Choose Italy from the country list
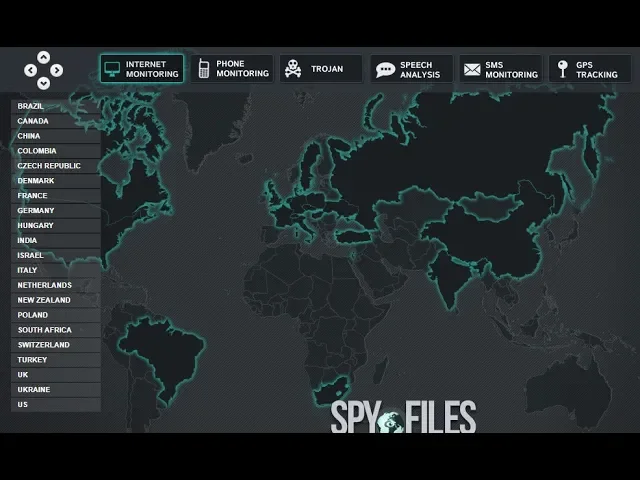 (x=56, y=270)
